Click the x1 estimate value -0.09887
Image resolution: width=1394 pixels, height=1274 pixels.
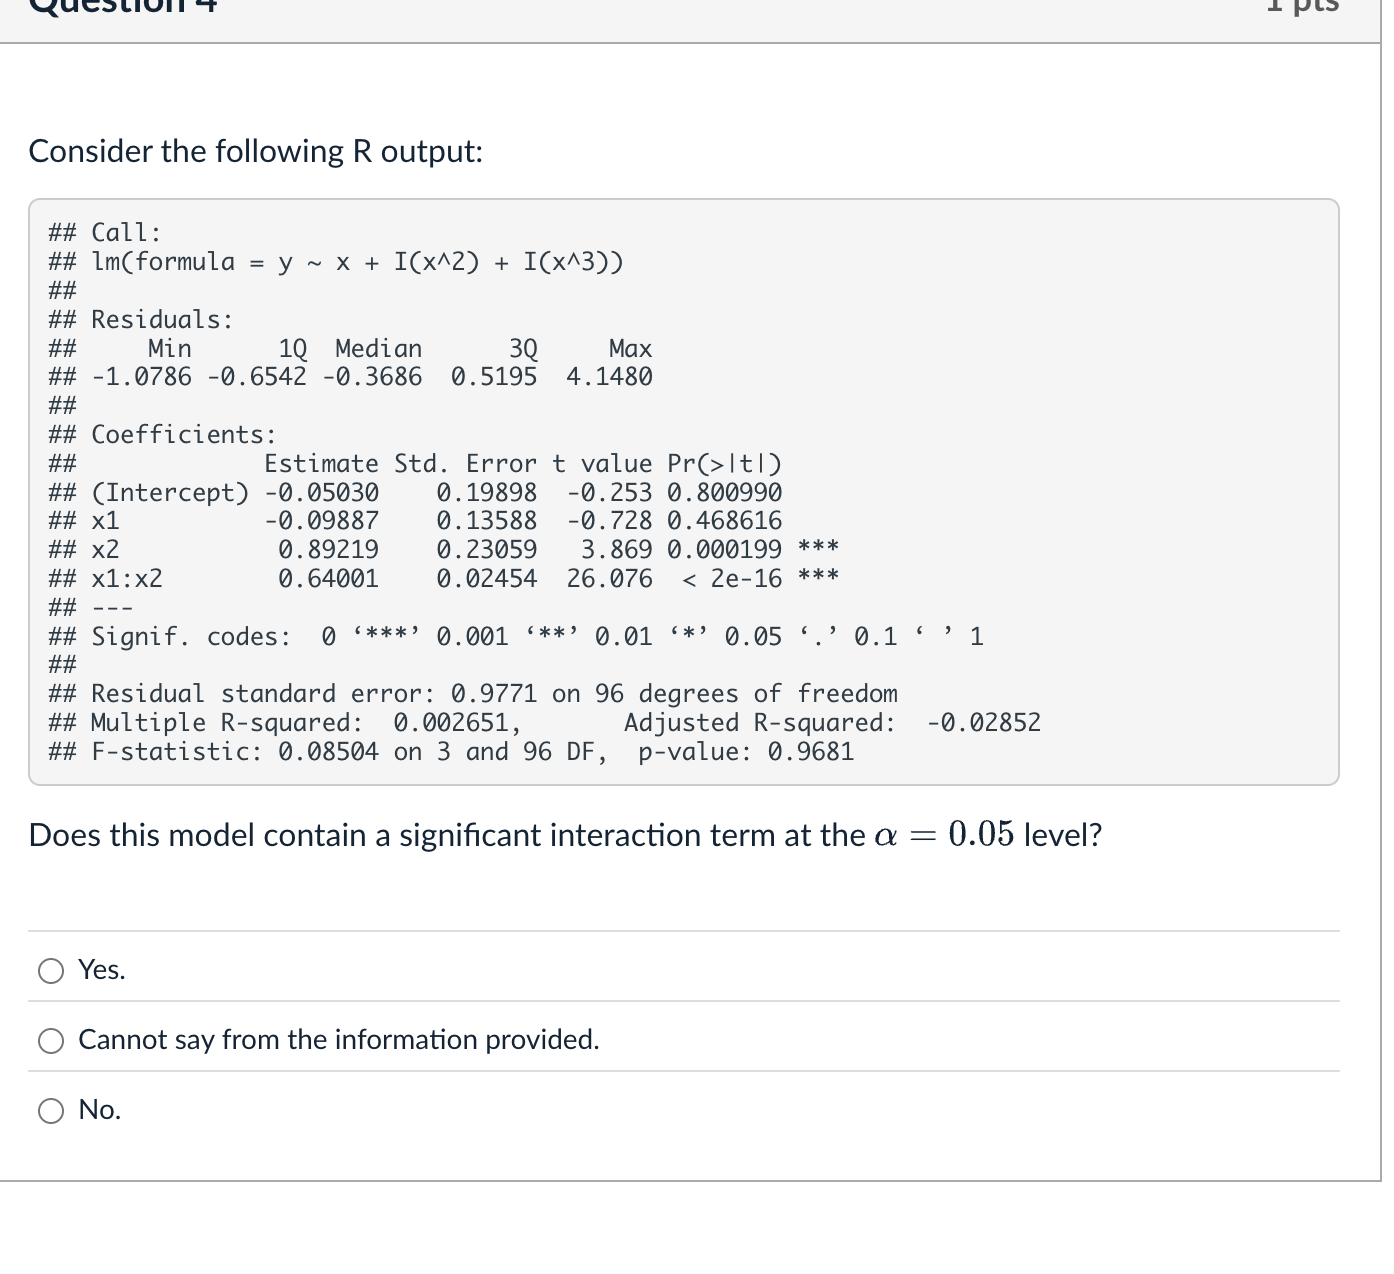(322, 521)
